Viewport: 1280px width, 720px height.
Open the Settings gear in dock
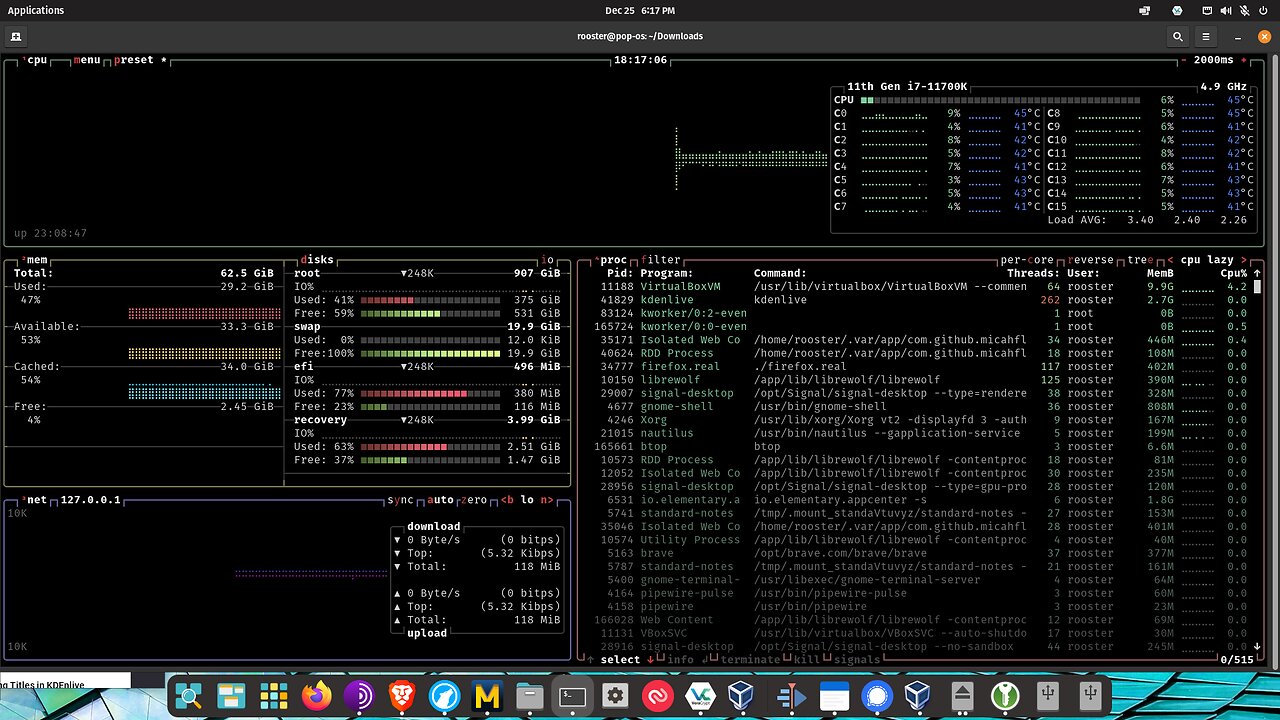(615, 696)
